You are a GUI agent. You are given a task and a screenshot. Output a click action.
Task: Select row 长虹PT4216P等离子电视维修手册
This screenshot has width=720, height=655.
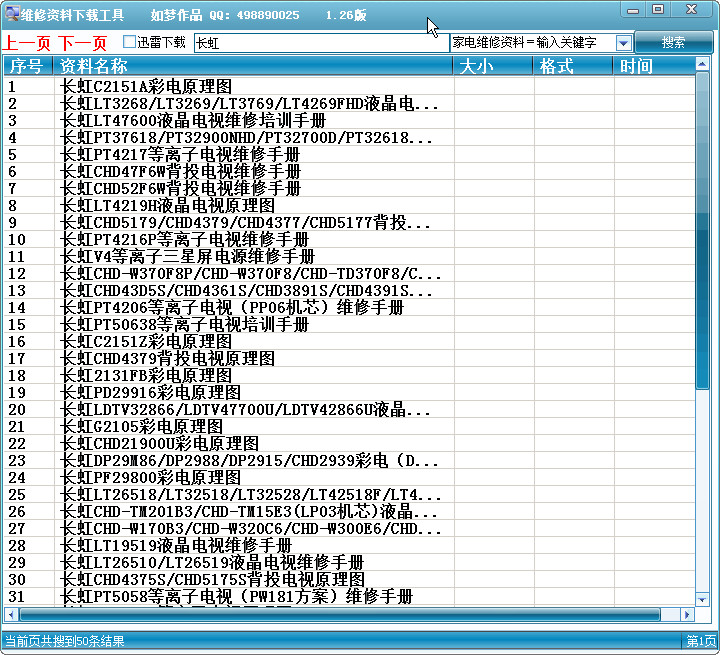tap(349, 239)
